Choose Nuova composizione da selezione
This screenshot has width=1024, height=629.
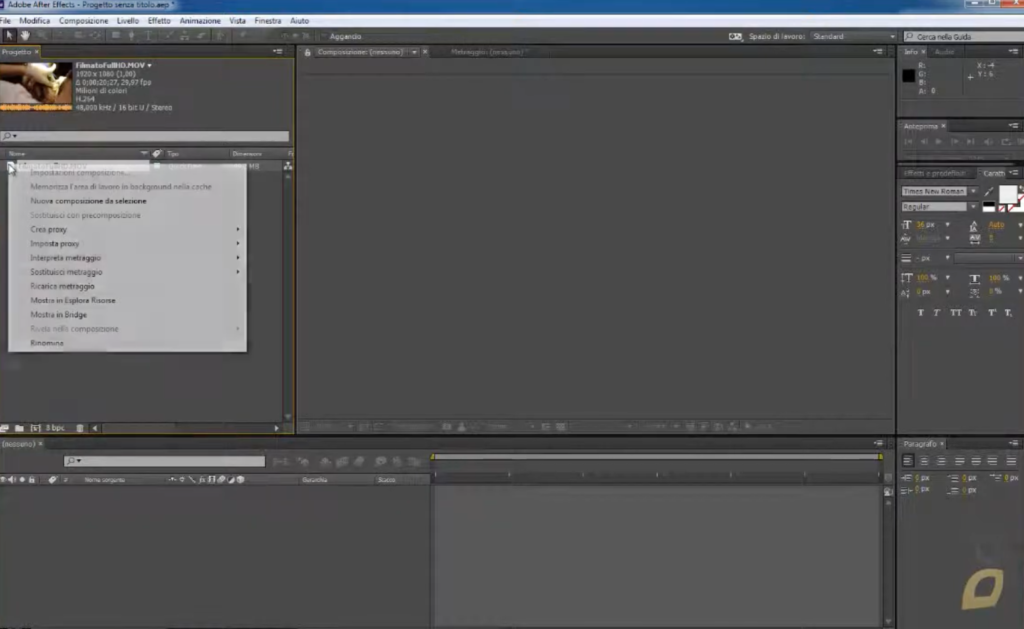click(x=88, y=201)
